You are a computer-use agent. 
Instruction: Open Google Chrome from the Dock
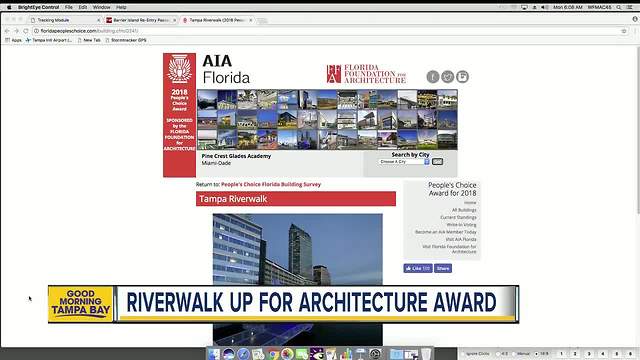click(x=273, y=354)
